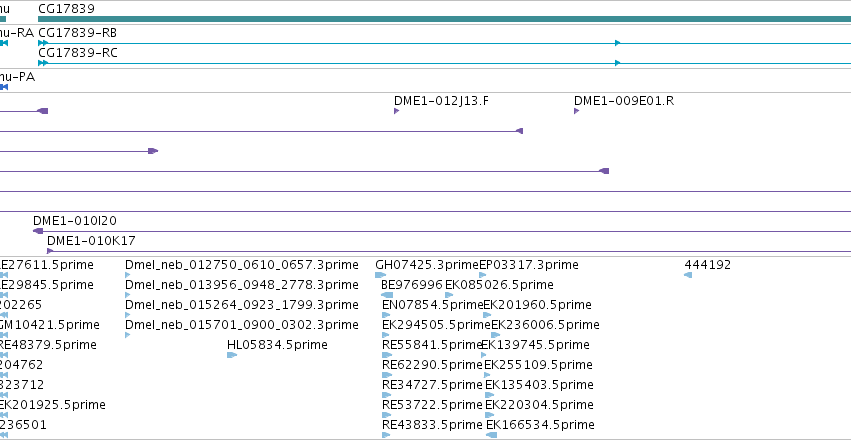Click the DME1-012J13.F arrow marker

point(396,111)
